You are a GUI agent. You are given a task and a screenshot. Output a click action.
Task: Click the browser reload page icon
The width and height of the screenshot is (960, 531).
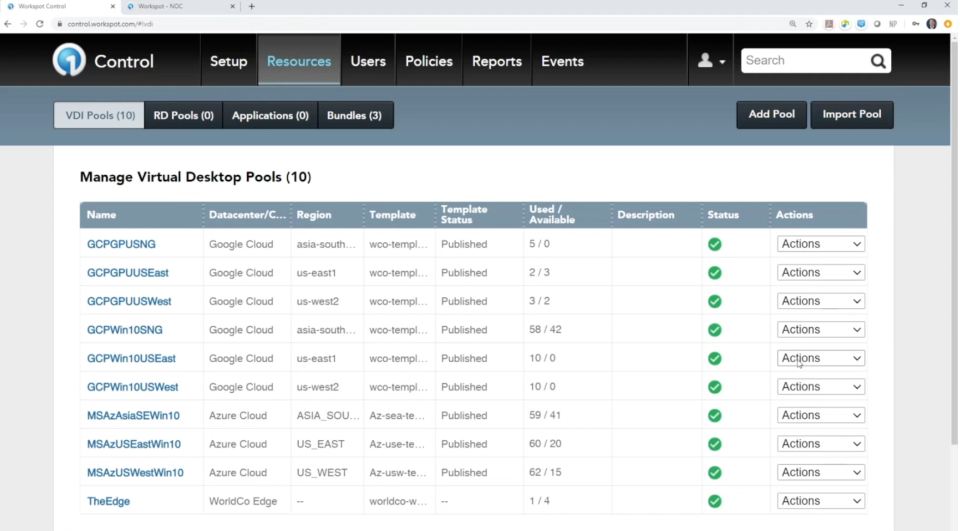[x=40, y=23]
